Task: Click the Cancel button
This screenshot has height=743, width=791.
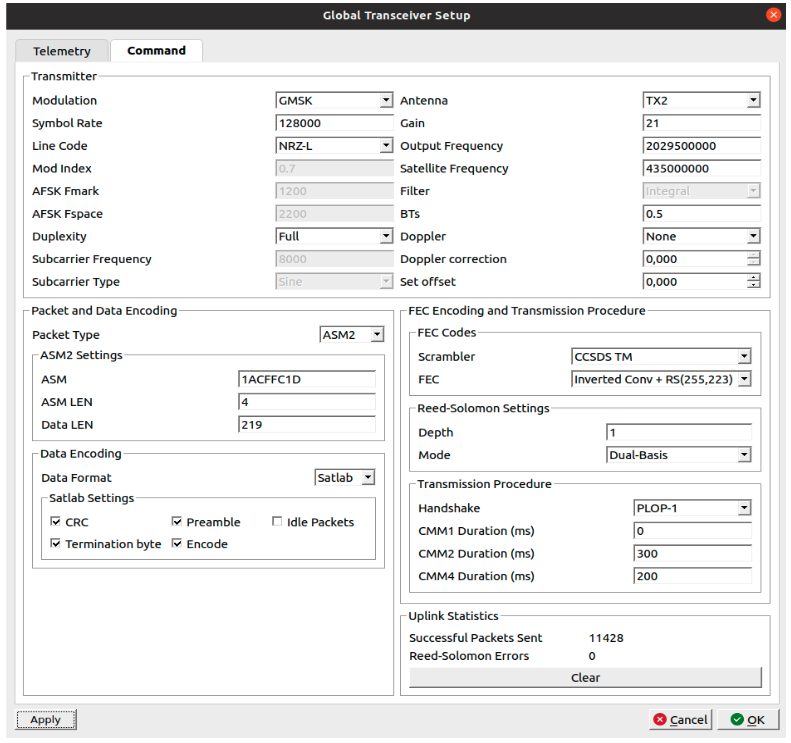Action: point(680,719)
